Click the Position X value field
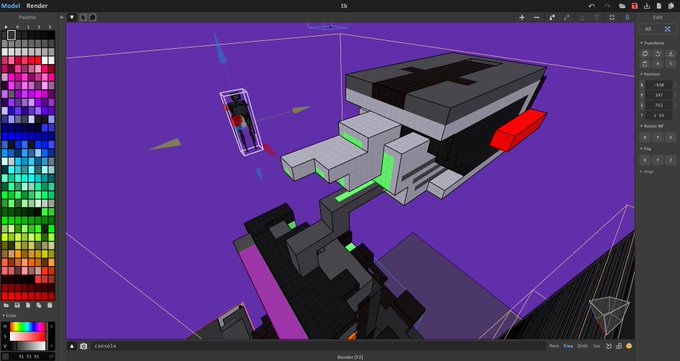The width and height of the screenshot is (680, 361). [x=659, y=85]
